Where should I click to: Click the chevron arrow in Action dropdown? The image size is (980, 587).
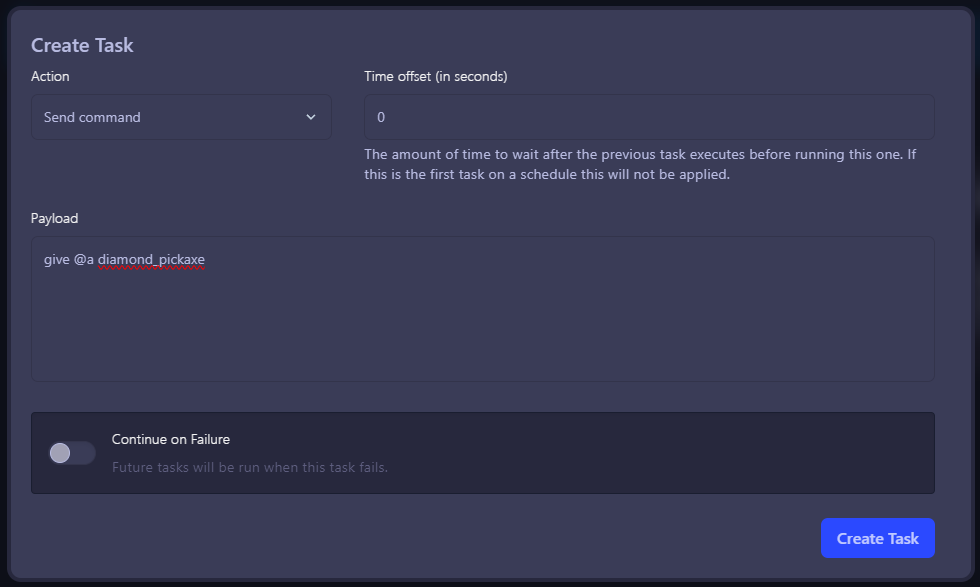pyautogui.click(x=310, y=117)
